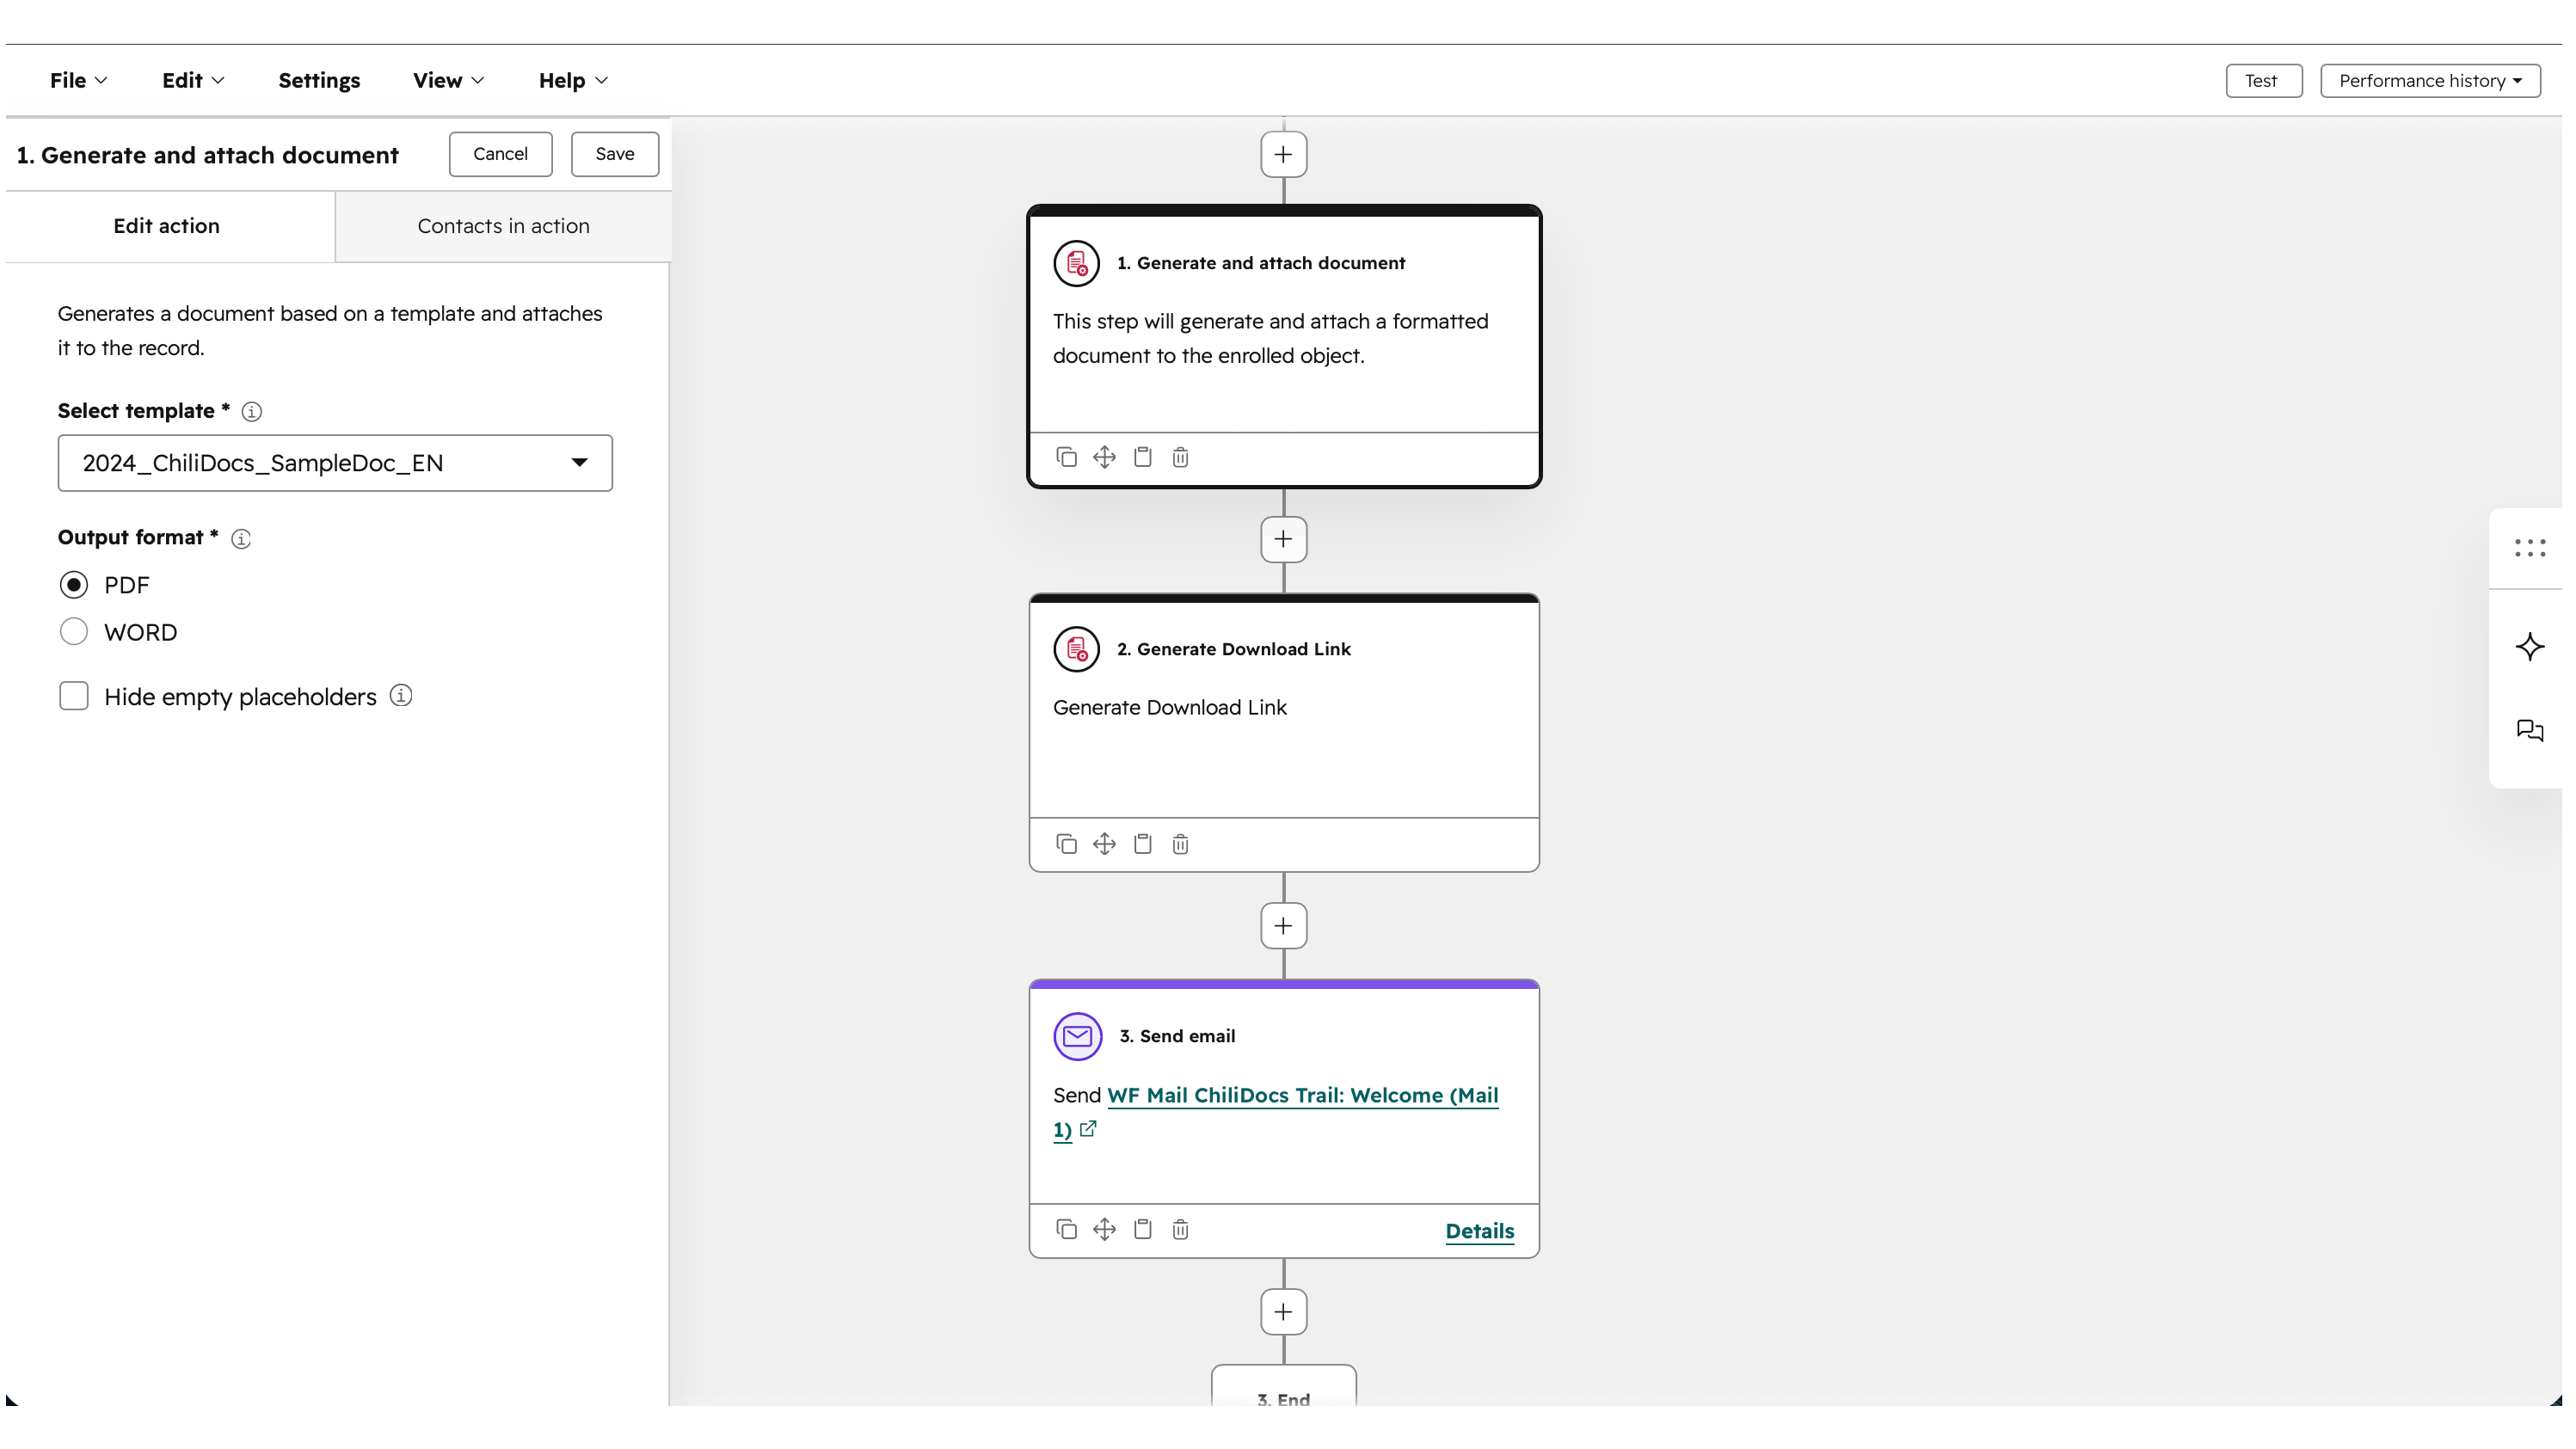Open WF Mail ChiliDocs Trail Welcome email link
The width and height of the screenshot is (2576, 1449).
coord(1302,1096)
